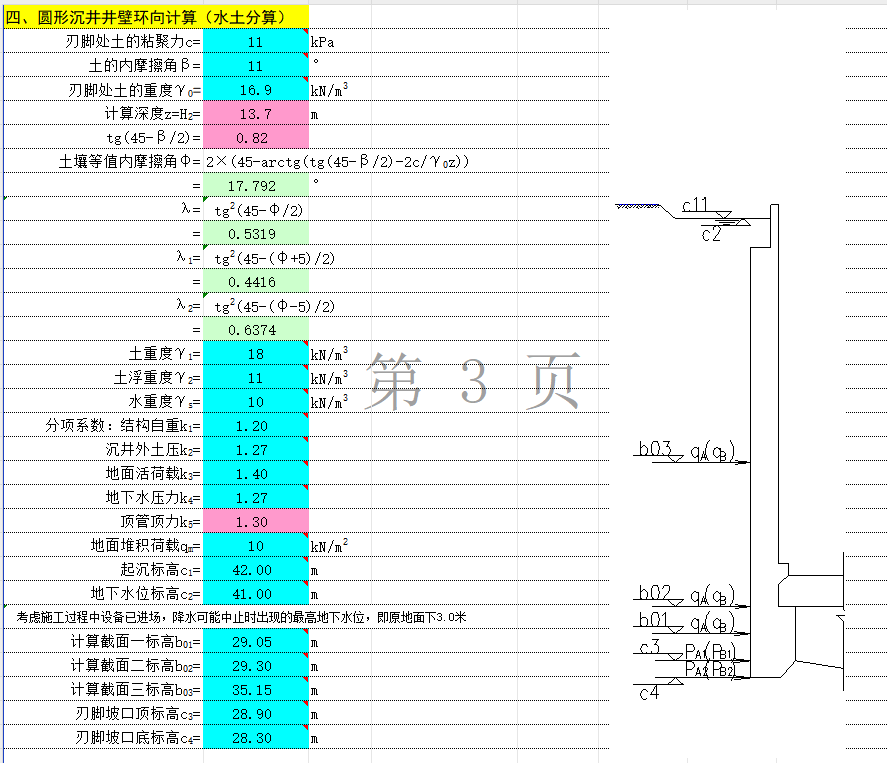This screenshot has width=887, height=763.
Task: Click the c11 label in the caisson diagram
Action: tap(695, 205)
